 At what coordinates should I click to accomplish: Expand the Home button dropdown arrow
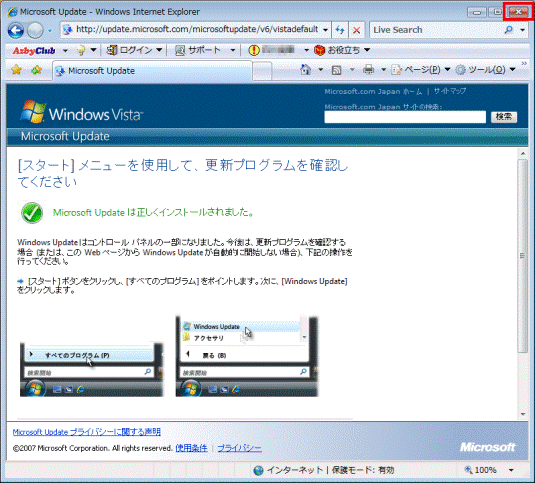tap(320, 70)
